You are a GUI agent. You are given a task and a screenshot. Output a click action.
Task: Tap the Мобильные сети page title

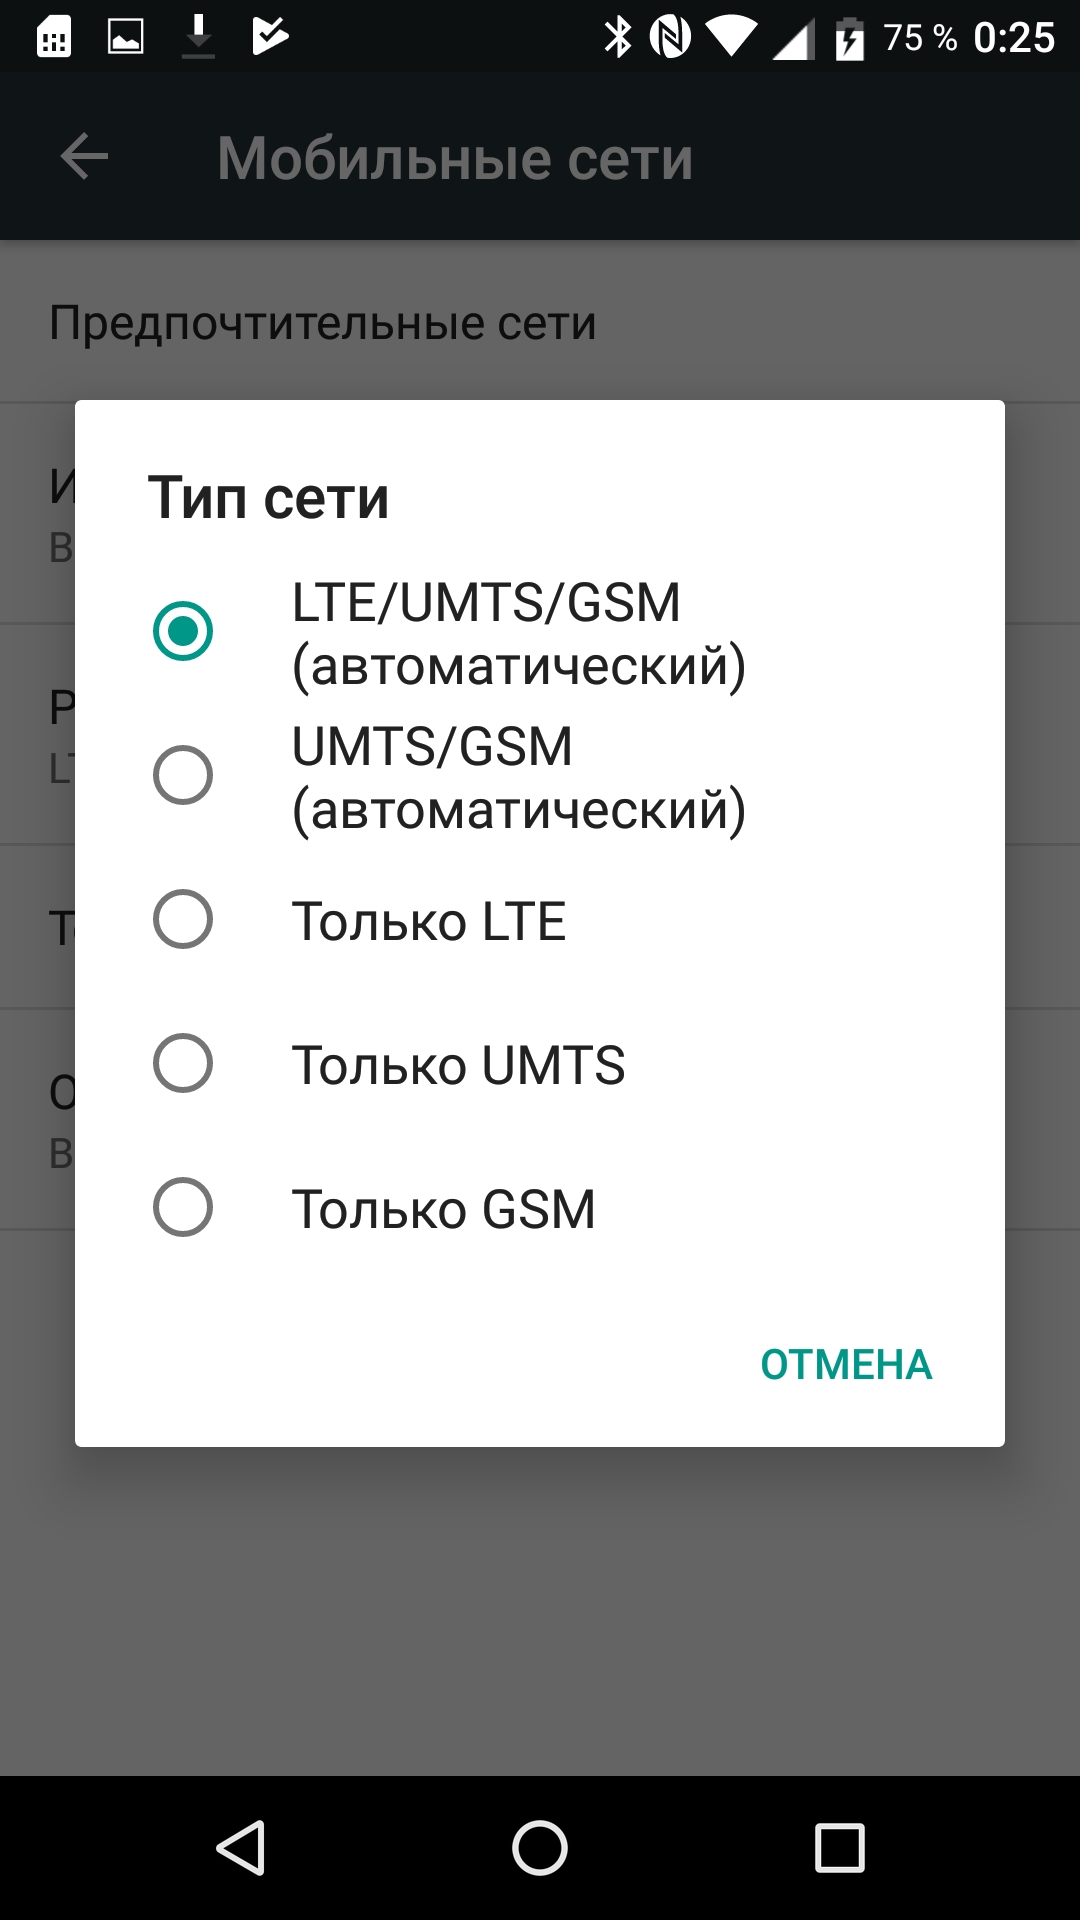(455, 158)
